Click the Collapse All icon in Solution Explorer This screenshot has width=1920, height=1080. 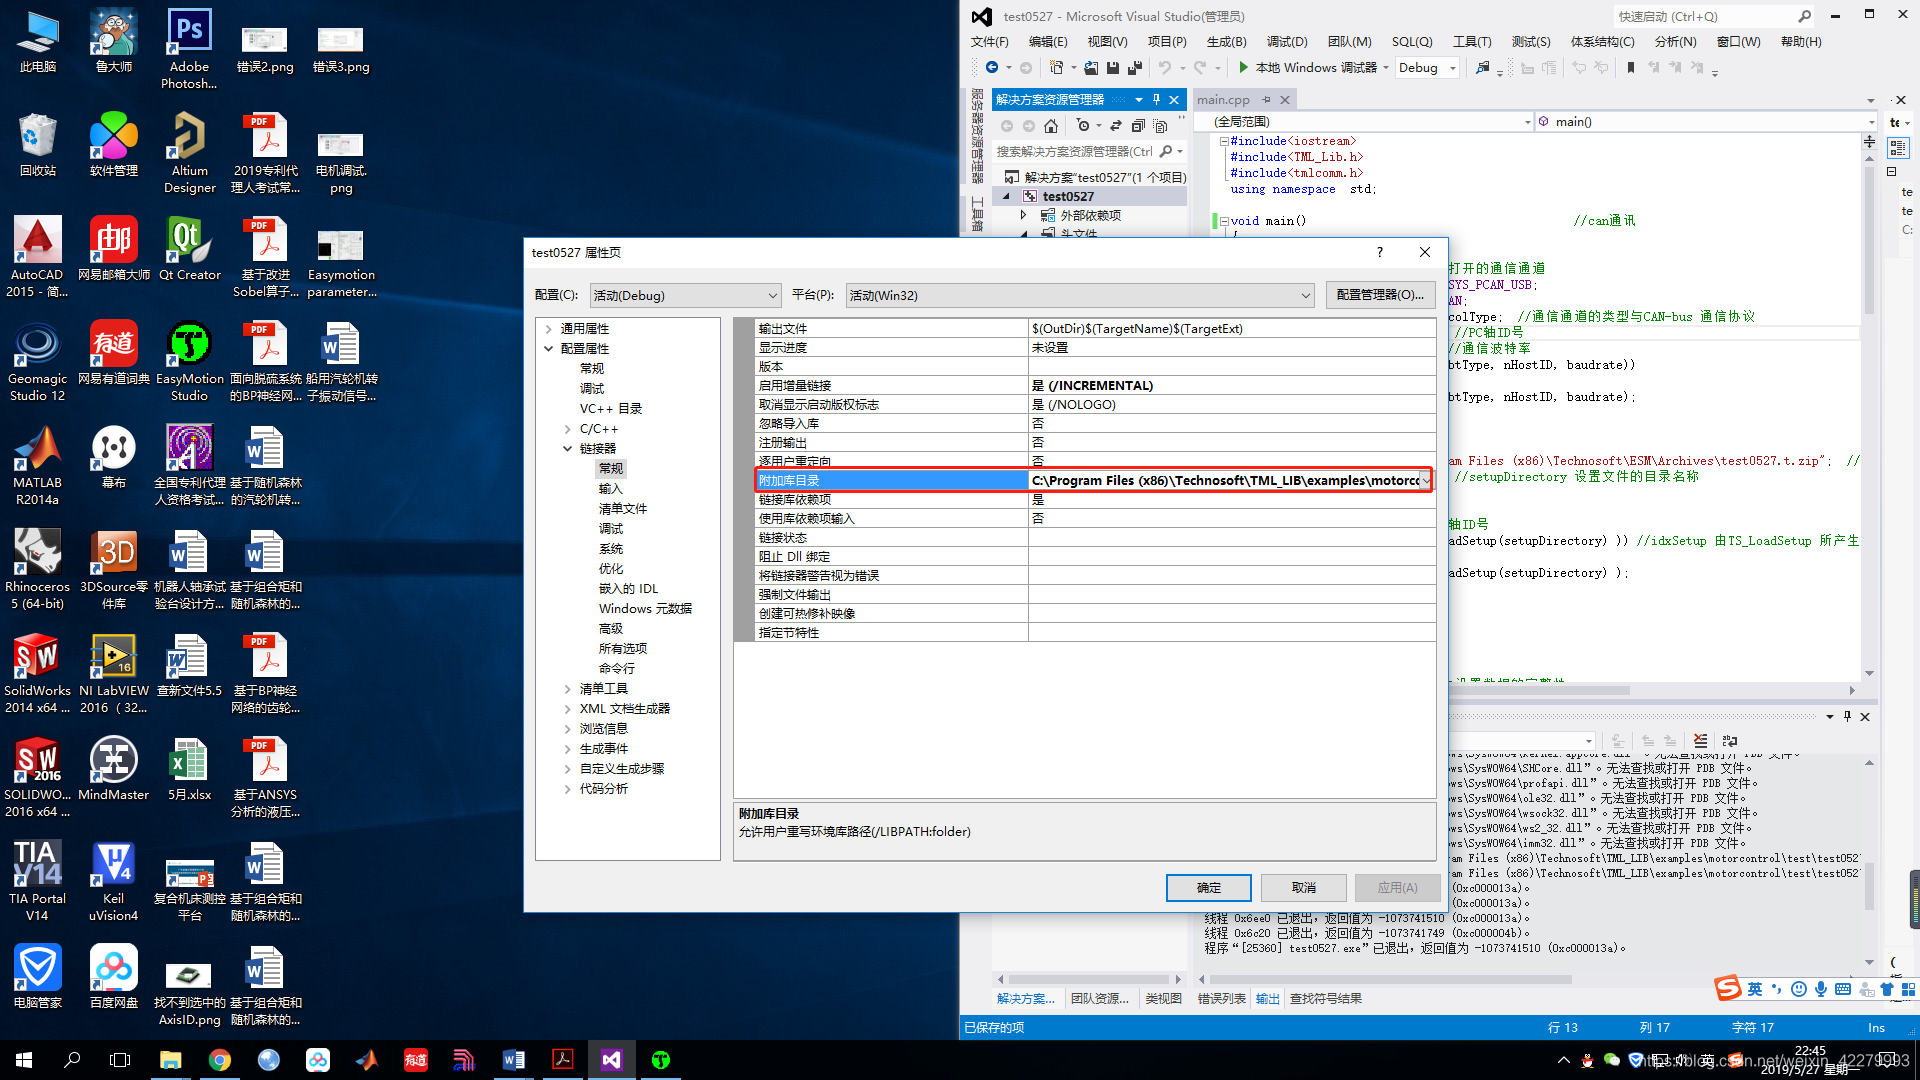(x=1138, y=126)
